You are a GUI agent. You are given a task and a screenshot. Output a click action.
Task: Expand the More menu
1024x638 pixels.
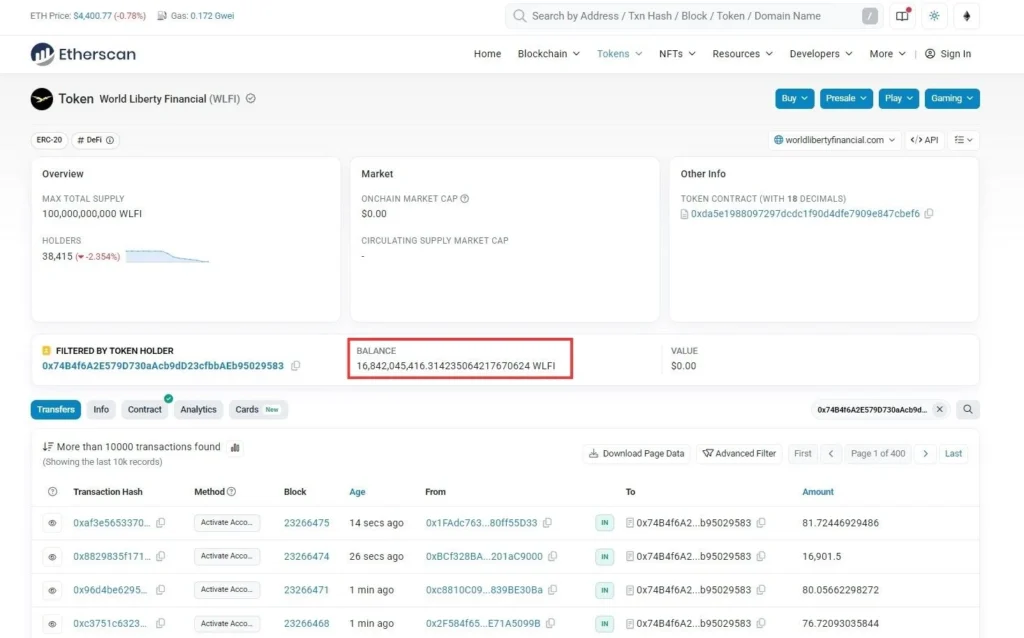pos(888,54)
